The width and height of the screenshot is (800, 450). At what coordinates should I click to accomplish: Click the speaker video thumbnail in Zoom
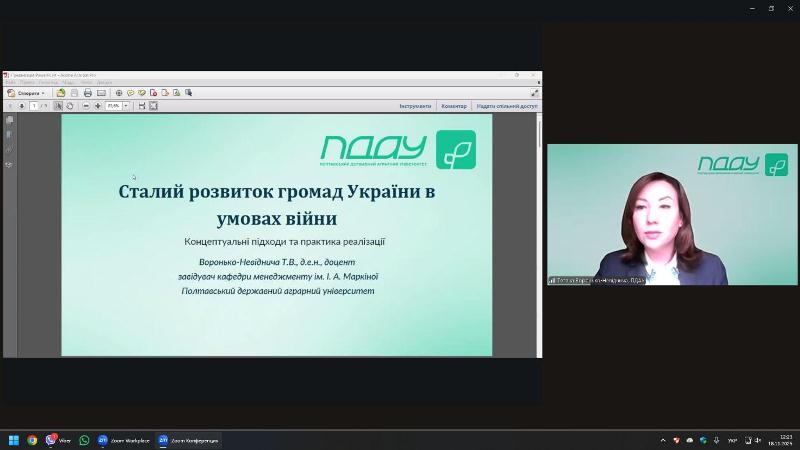pos(672,214)
